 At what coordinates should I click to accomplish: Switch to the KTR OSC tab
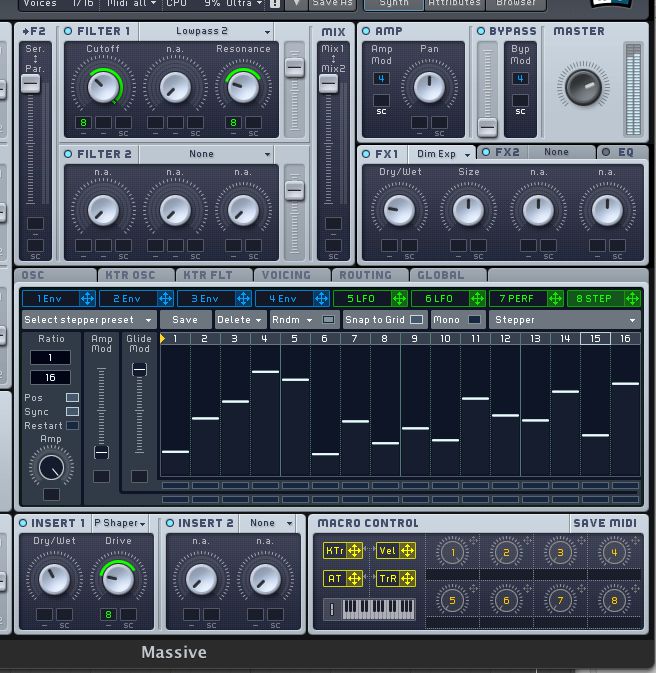tap(136, 275)
